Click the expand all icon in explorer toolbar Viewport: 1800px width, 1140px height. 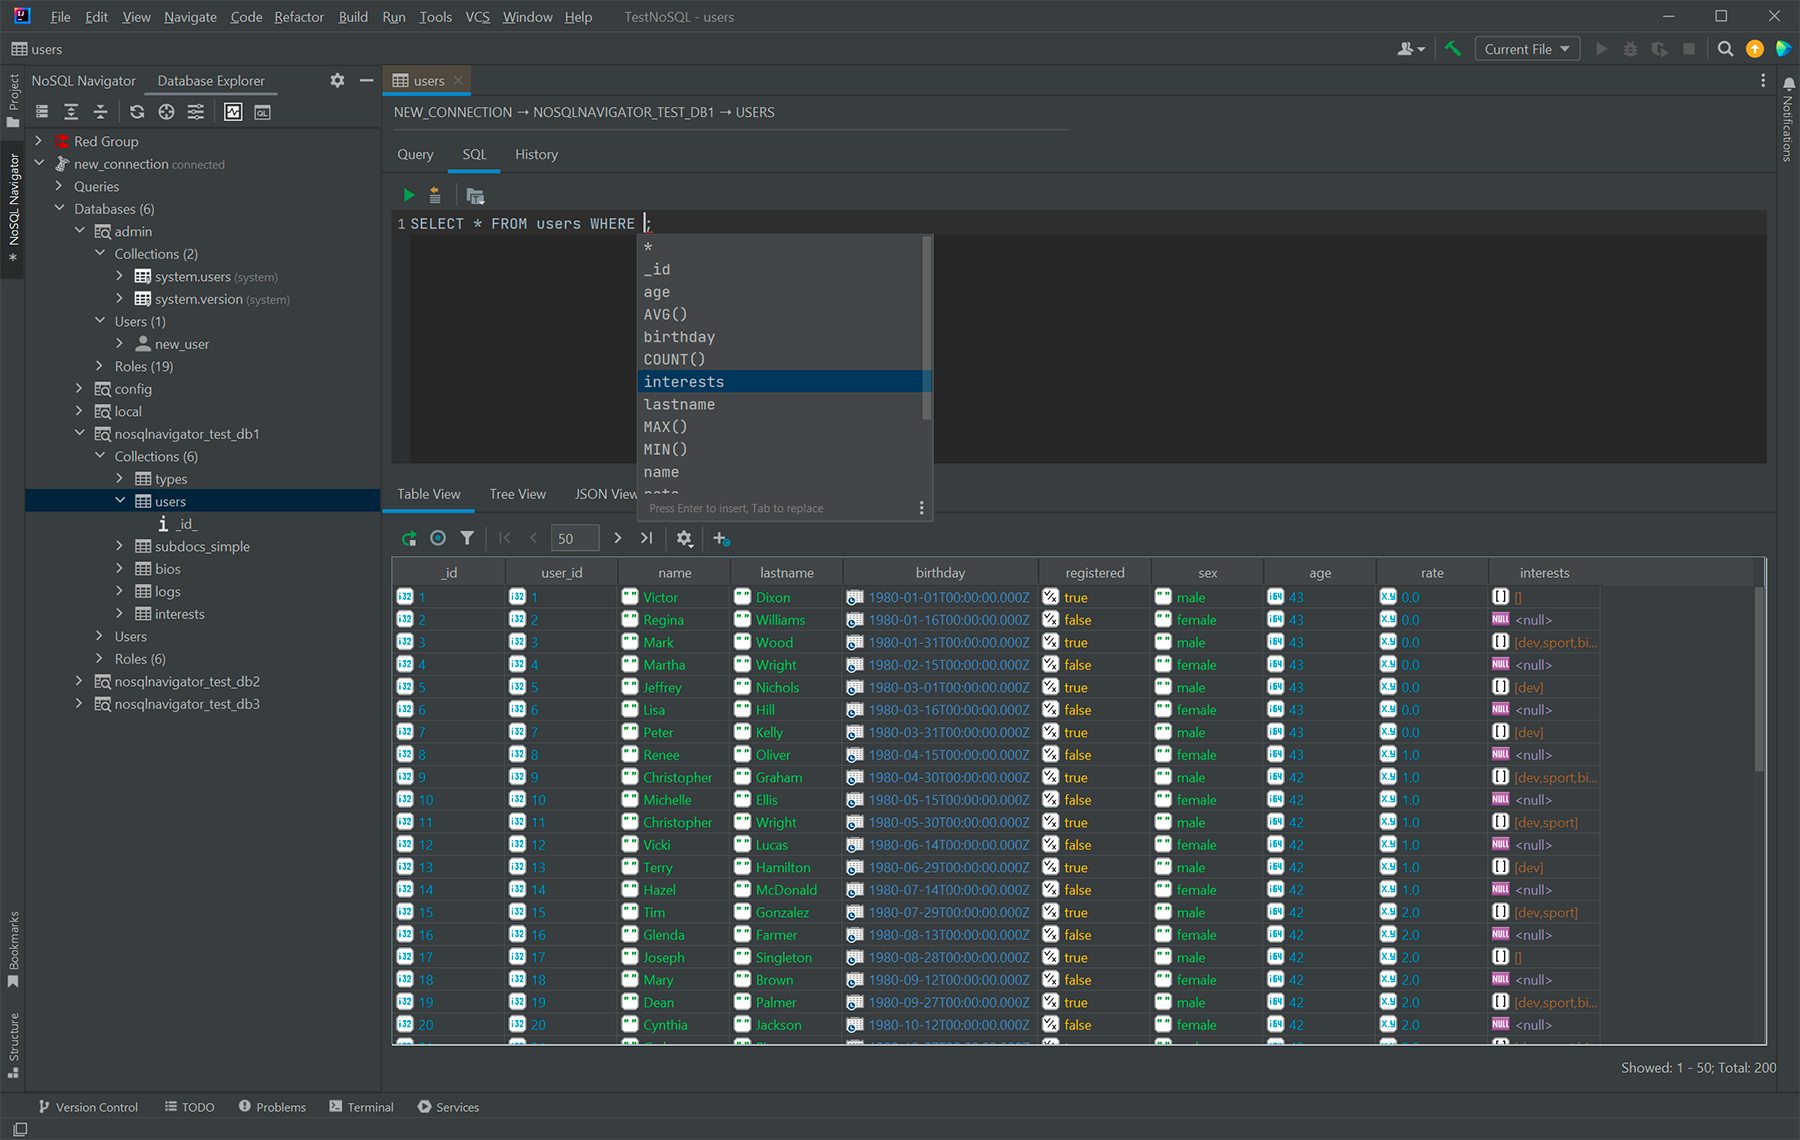tap(71, 112)
